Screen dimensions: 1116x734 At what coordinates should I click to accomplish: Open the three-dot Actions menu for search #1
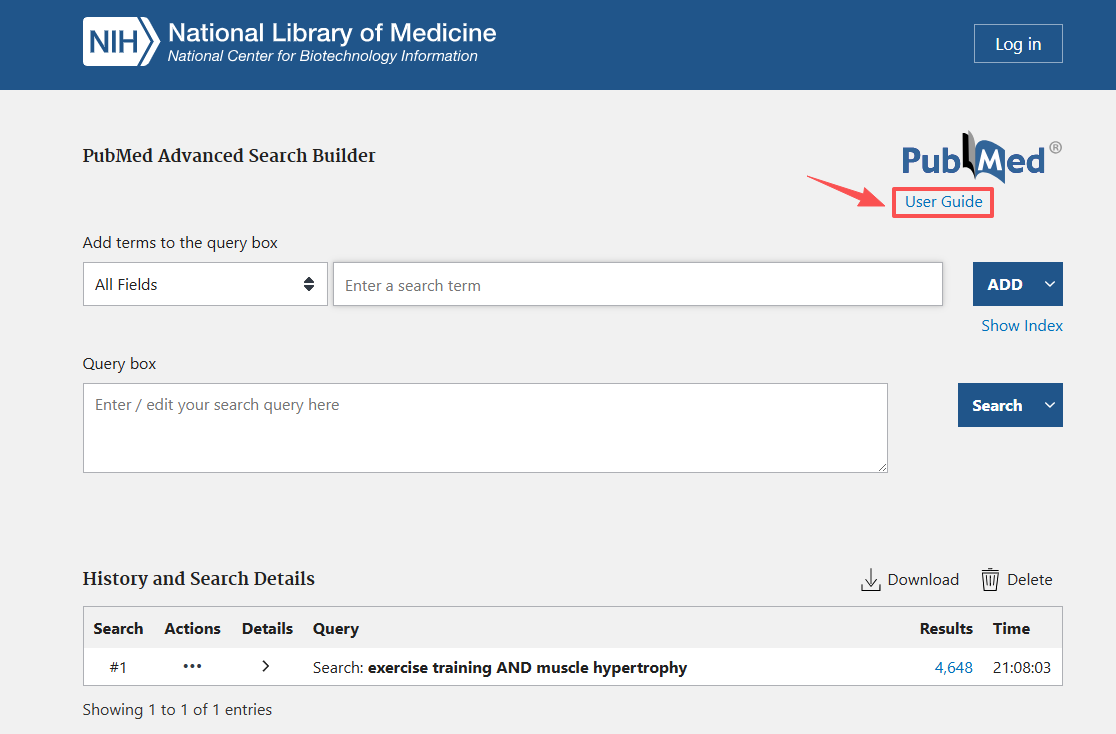[x=192, y=667]
